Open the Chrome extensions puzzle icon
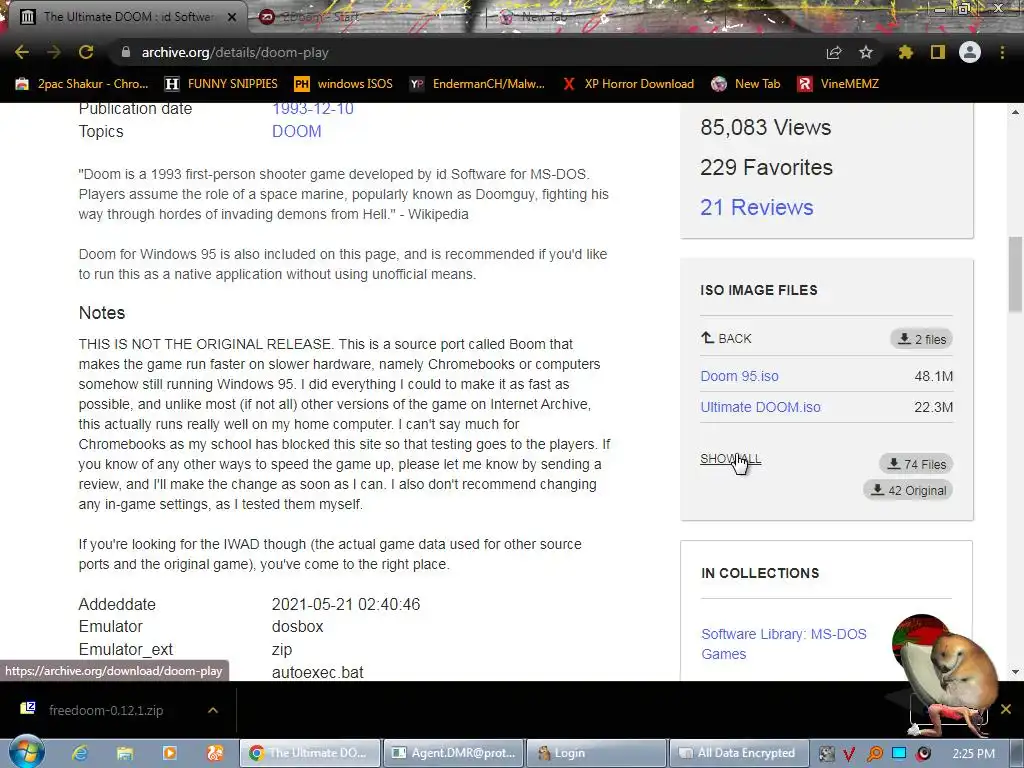 coord(905,52)
